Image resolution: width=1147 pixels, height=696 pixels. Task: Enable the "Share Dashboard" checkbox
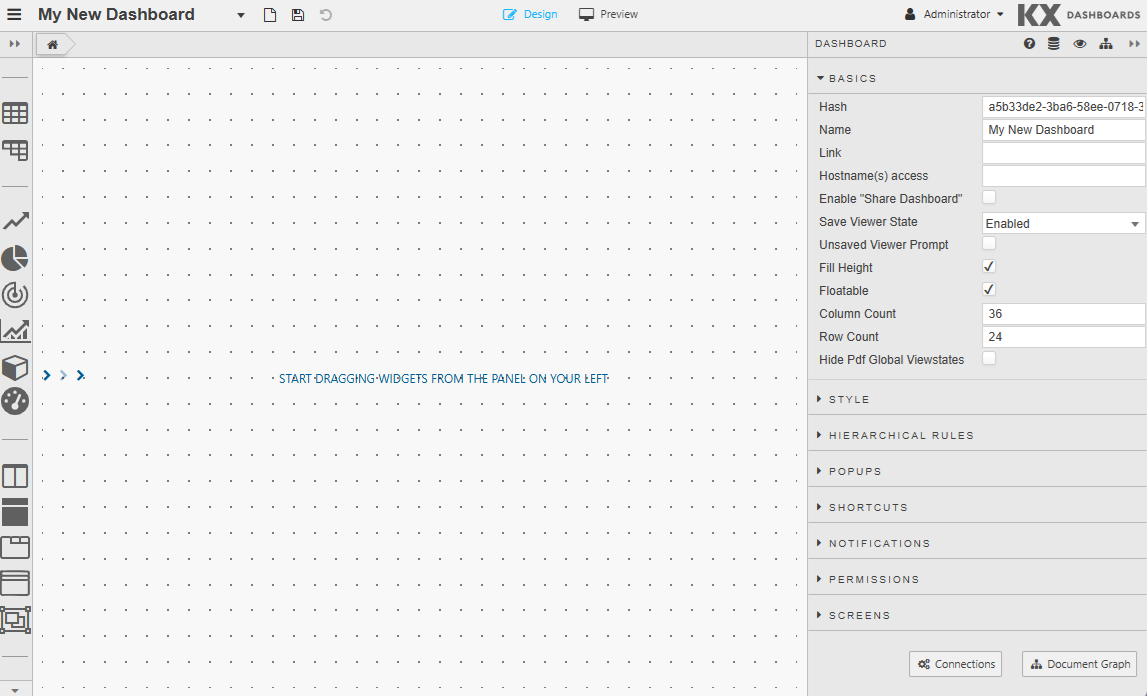(x=989, y=198)
